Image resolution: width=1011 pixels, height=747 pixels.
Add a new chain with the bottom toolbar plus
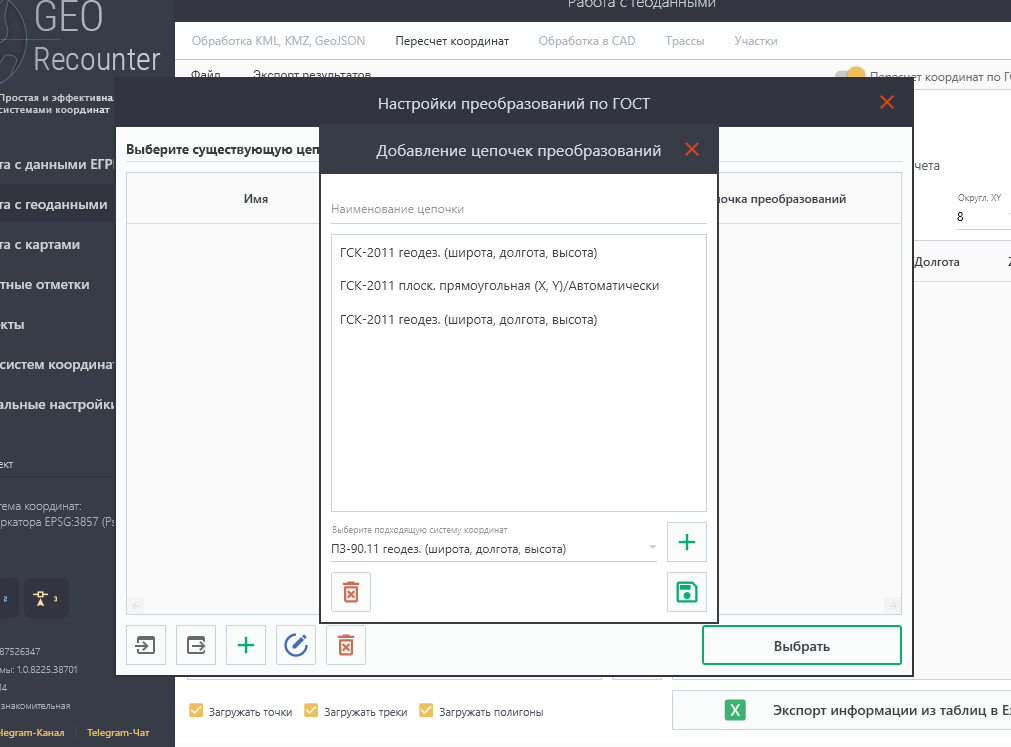click(246, 645)
